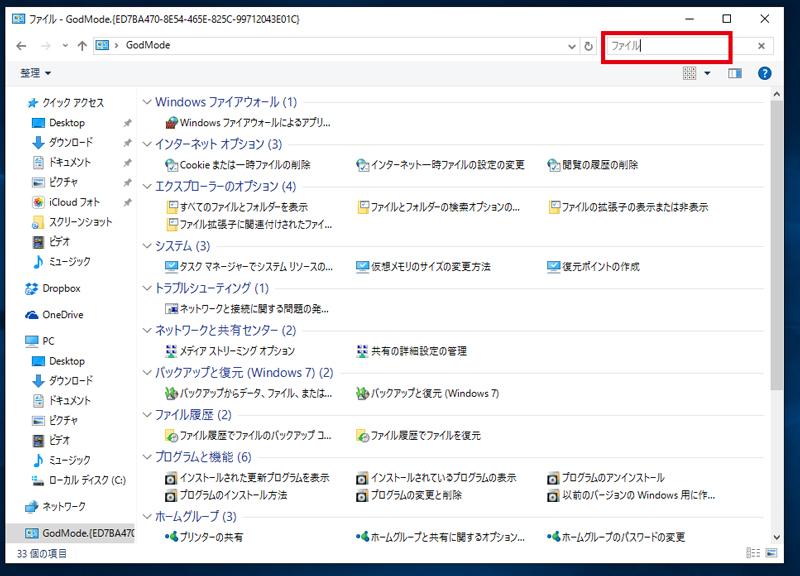Click the change view icon
The width and height of the screenshot is (800, 576).
click(689, 73)
